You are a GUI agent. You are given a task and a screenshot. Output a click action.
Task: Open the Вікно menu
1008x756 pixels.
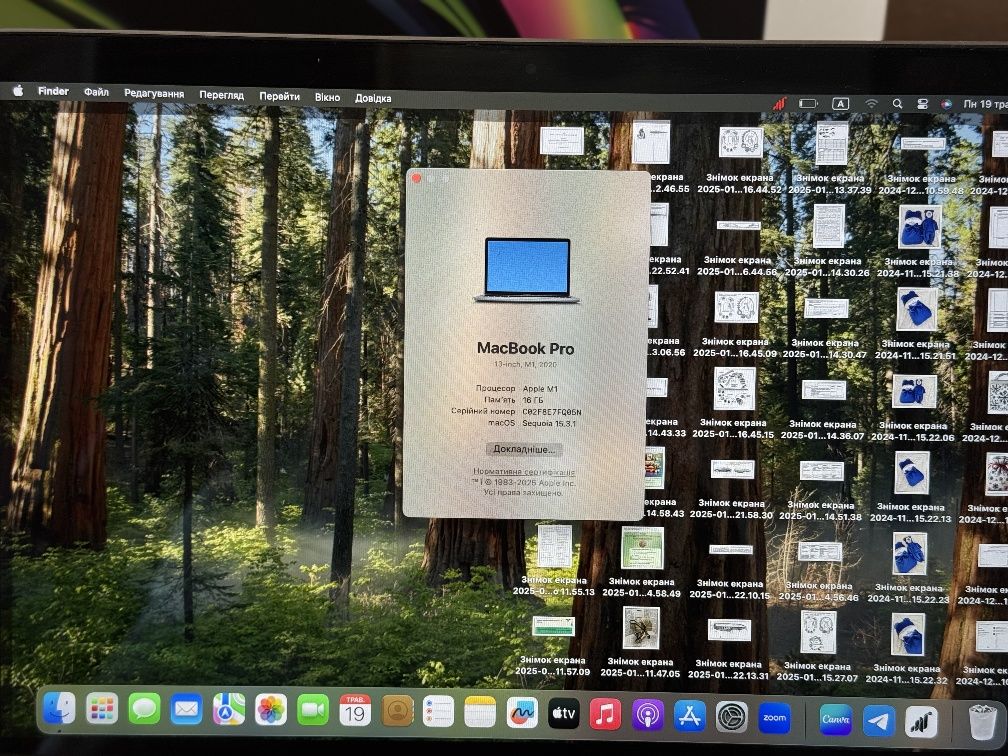click(327, 97)
